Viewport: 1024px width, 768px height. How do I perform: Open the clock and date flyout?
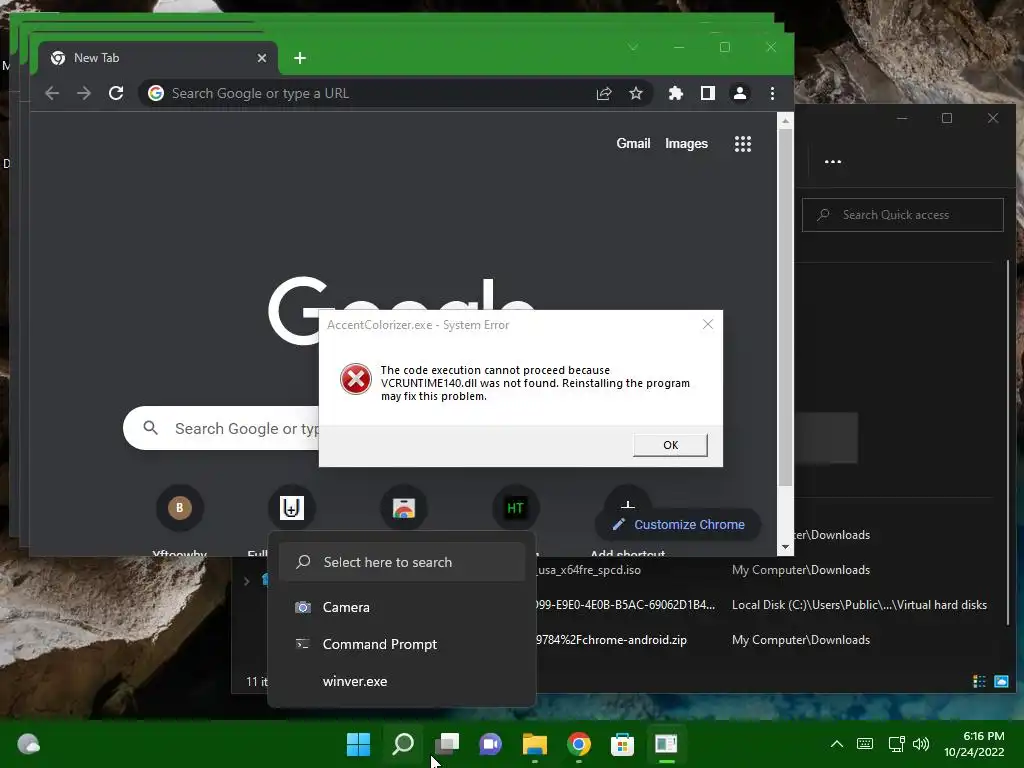click(x=974, y=744)
